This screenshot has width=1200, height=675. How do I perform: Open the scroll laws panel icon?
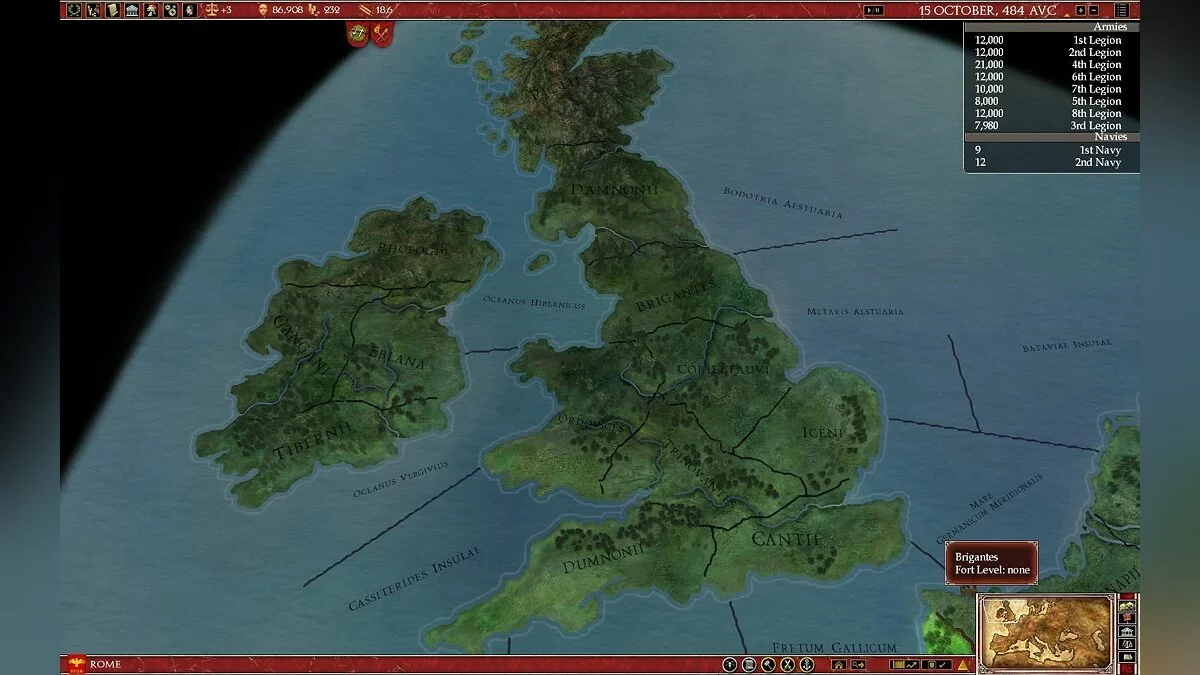tap(112, 10)
